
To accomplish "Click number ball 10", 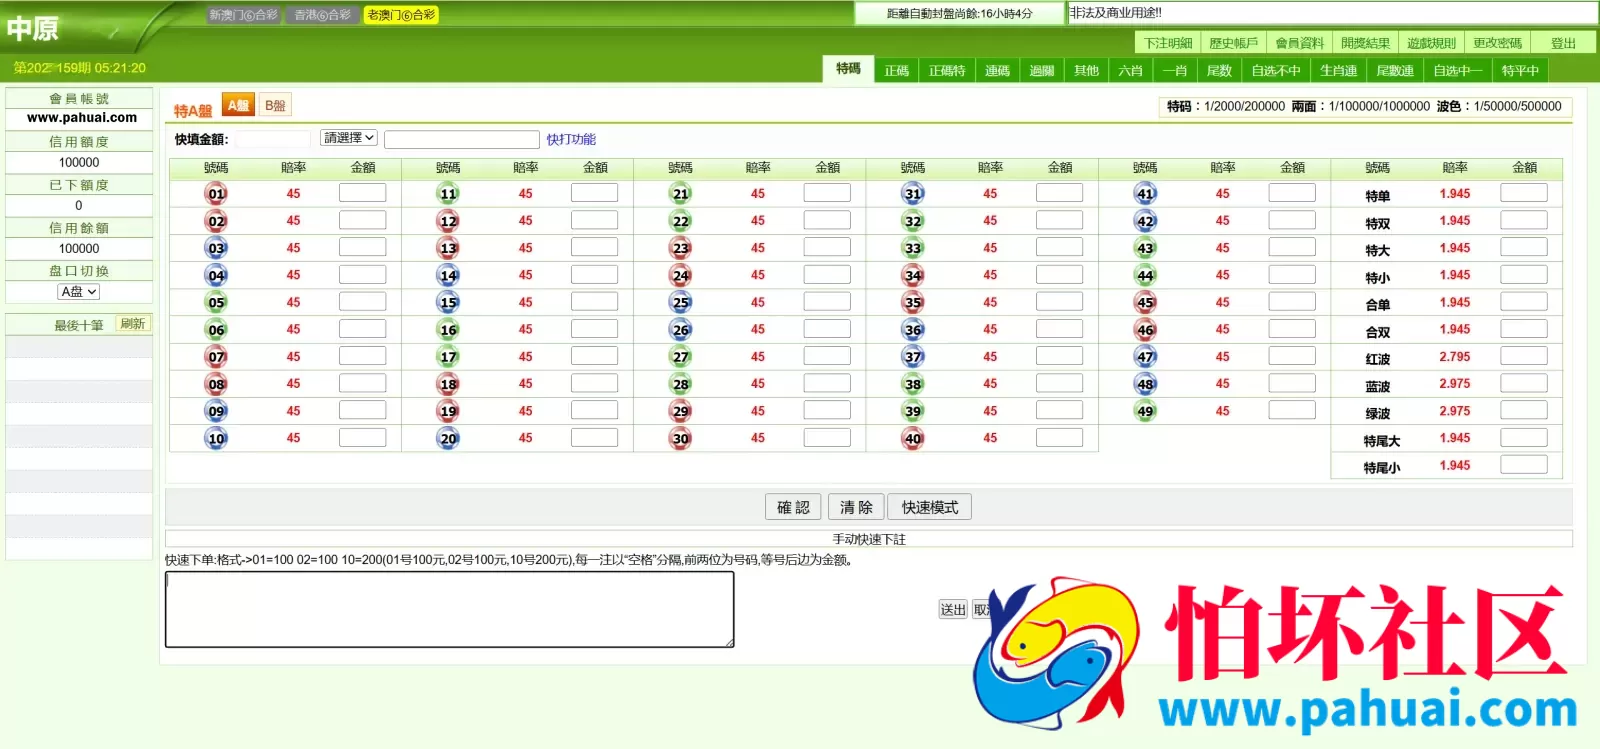I will point(216,438).
